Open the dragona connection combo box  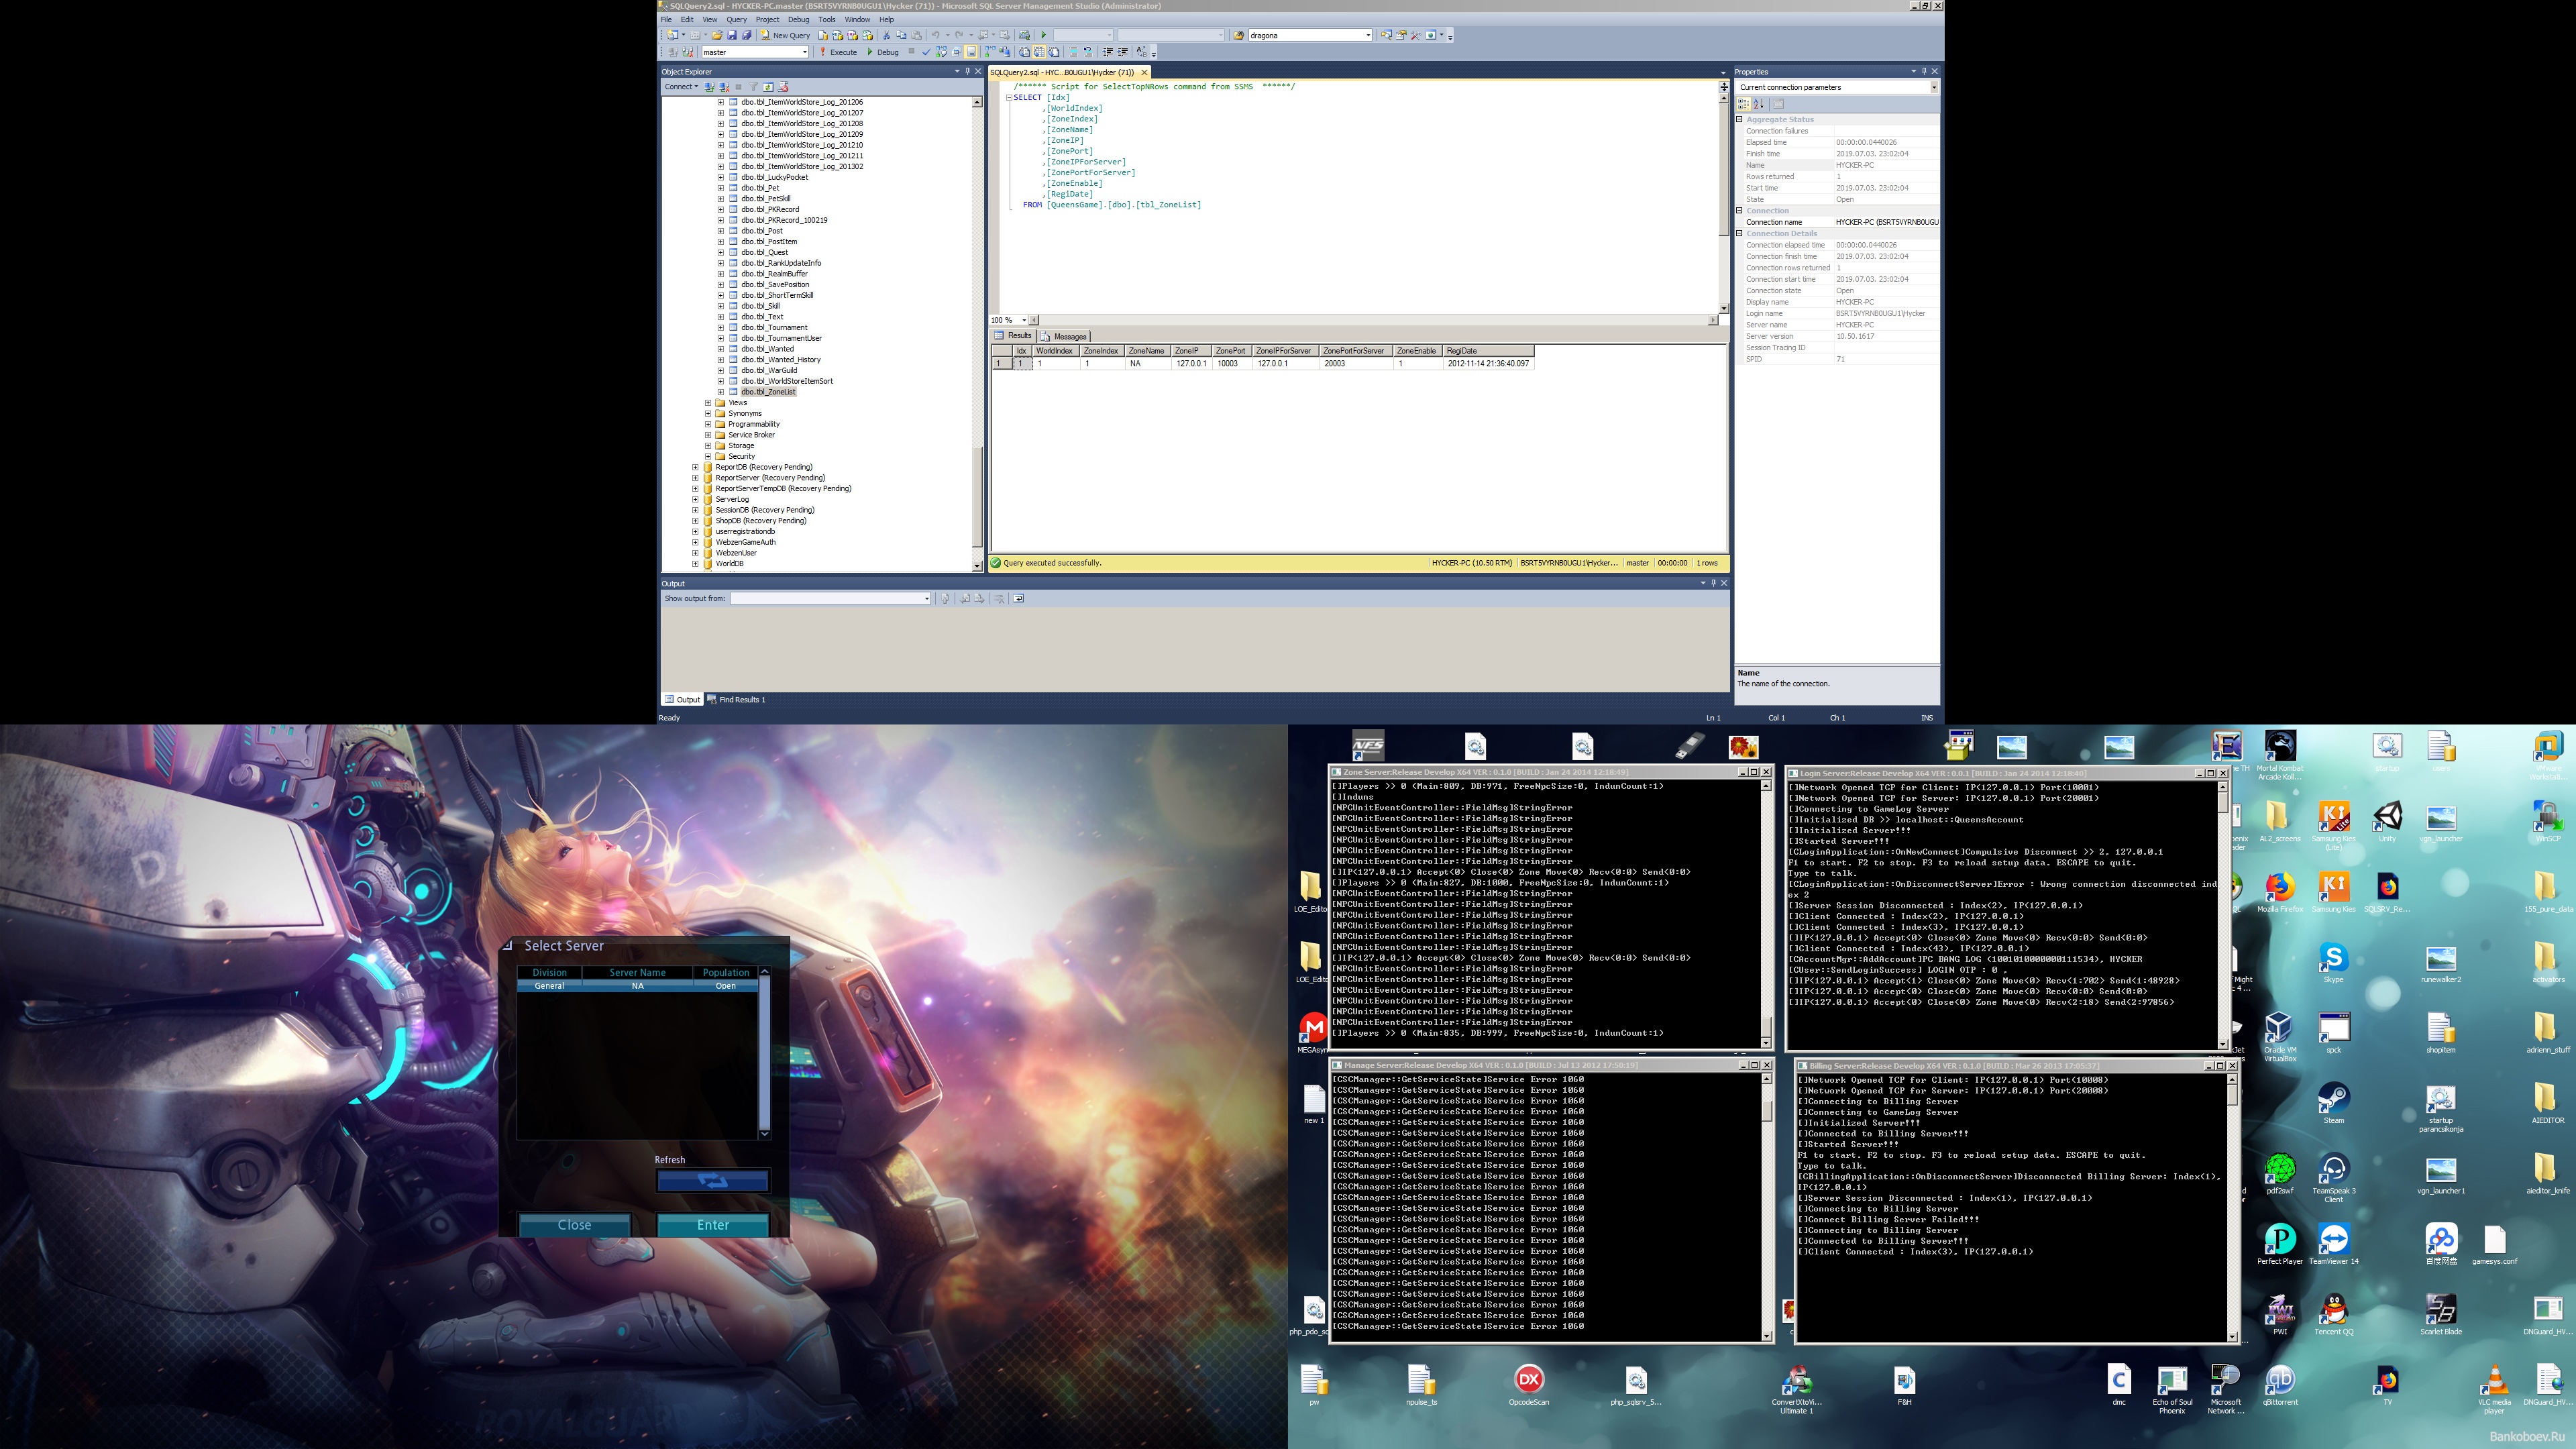coord(1368,35)
